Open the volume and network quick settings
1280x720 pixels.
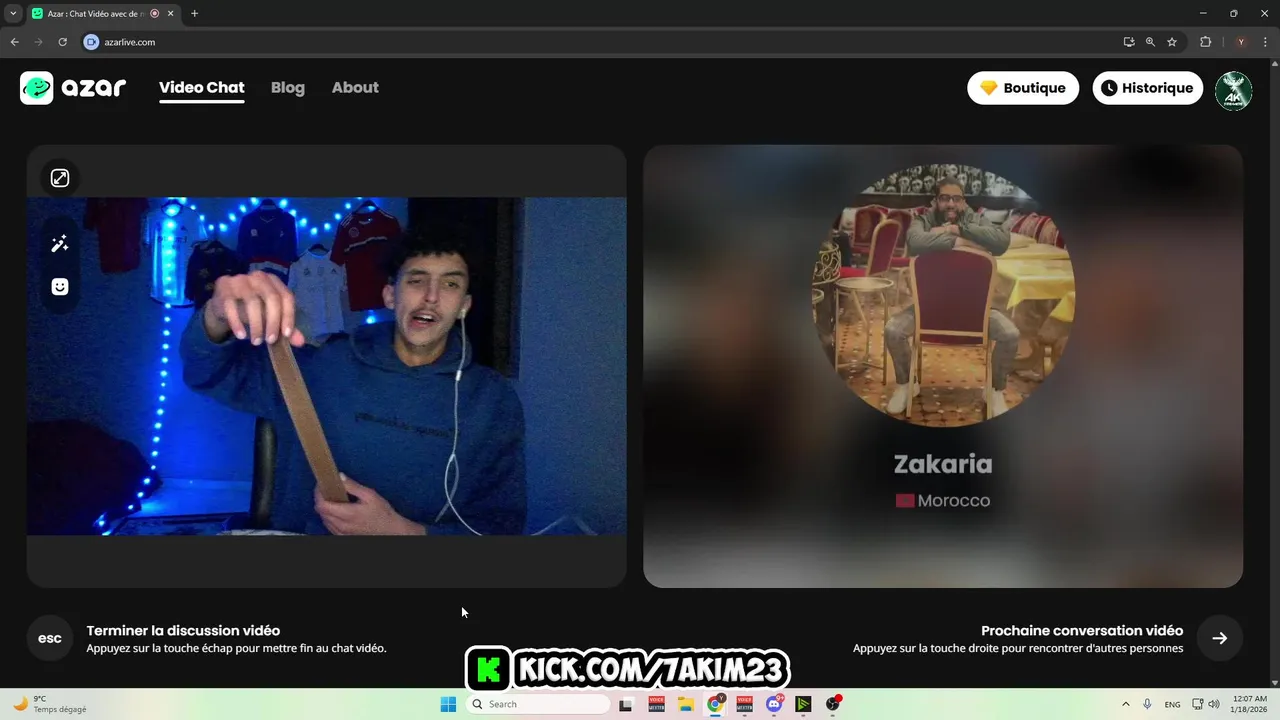(x=1205, y=704)
